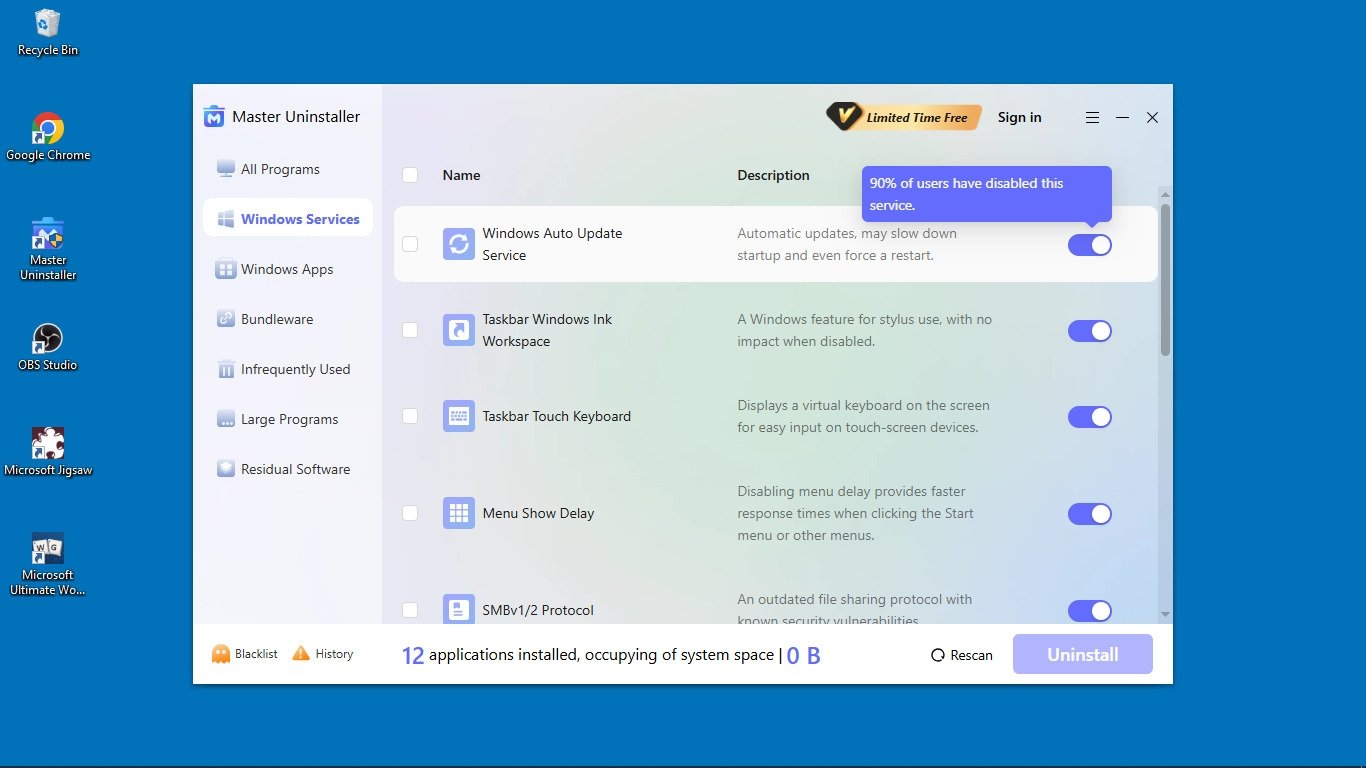Tick the select-all checkbox beside Name
The image size is (1366, 768).
click(x=410, y=175)
